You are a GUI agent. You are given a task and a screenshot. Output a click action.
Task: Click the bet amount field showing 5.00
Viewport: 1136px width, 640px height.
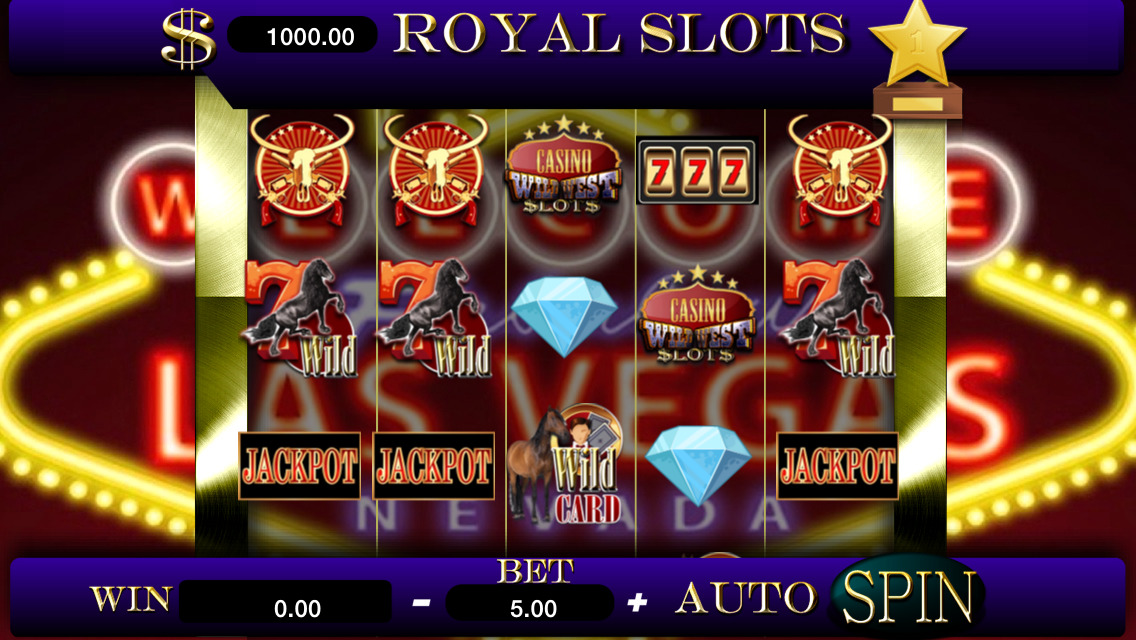[530, 605]
